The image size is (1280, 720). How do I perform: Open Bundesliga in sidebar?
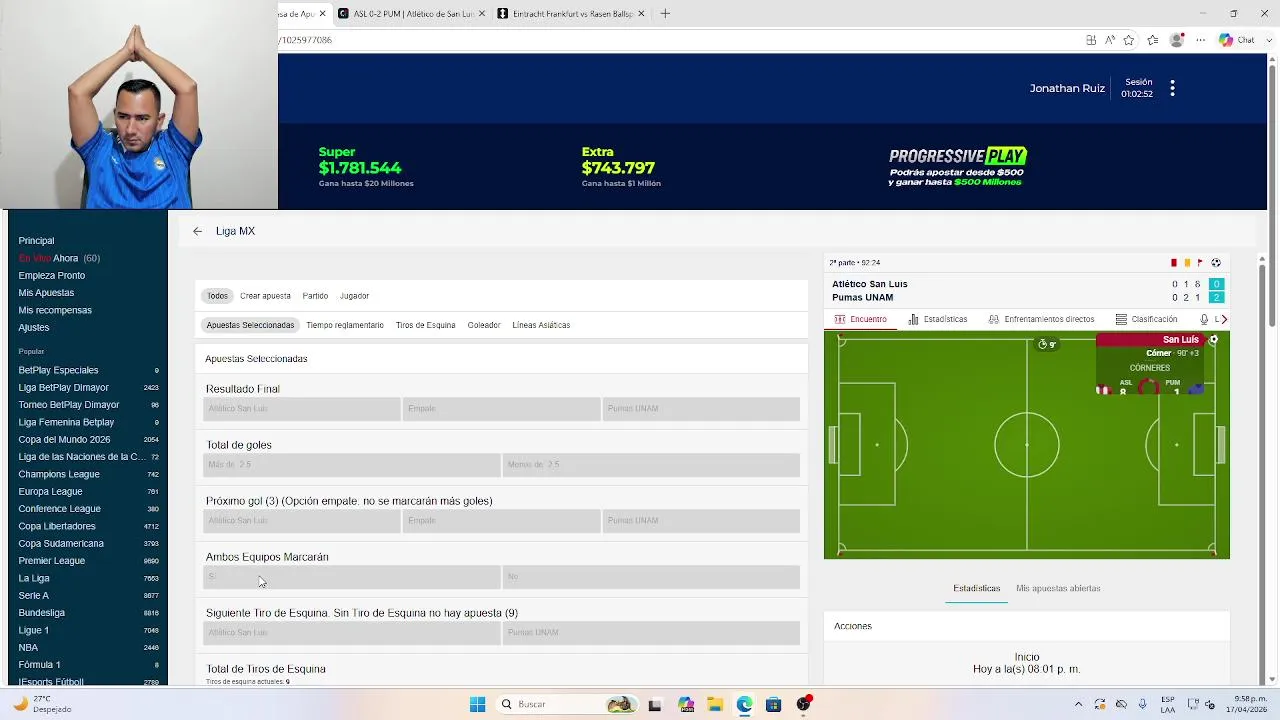pos(41,613)
